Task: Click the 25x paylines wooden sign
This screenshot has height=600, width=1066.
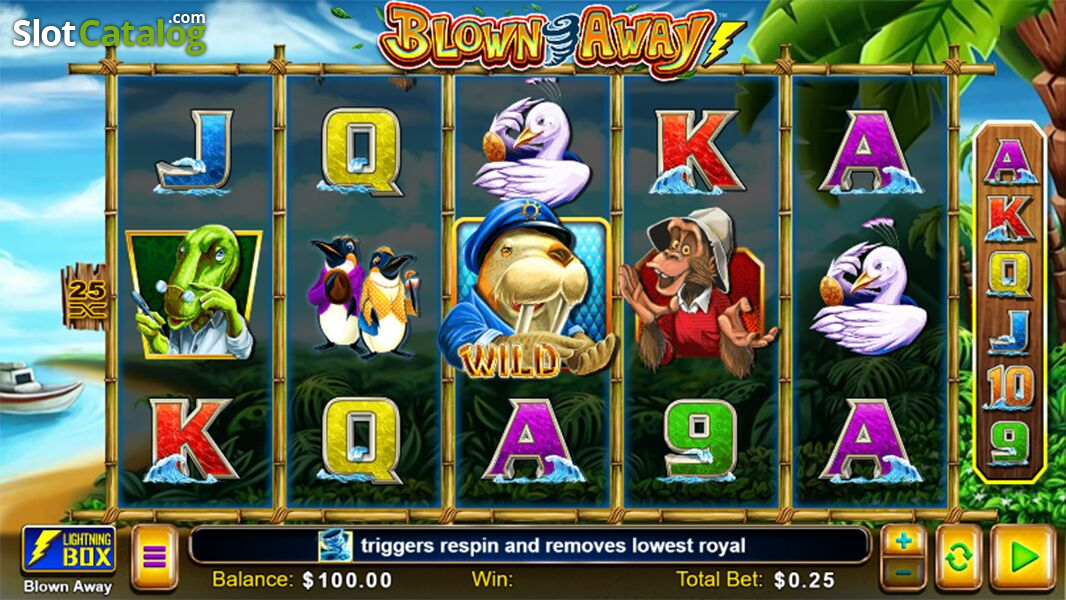Action: coord(86,298)
